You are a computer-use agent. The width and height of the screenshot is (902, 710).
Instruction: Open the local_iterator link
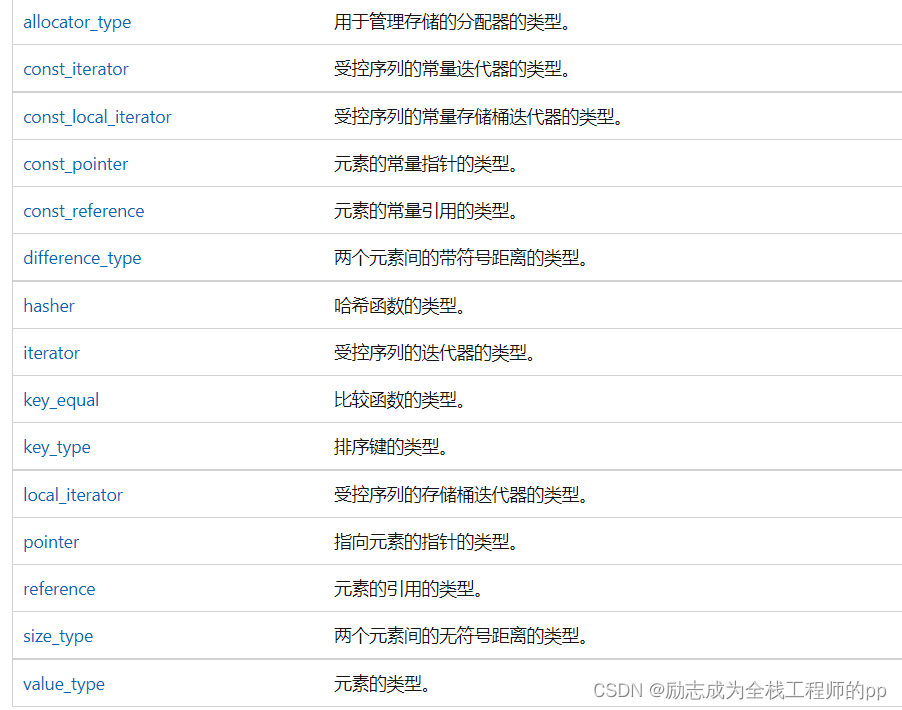pyautogui.click(x=73, y=495)
